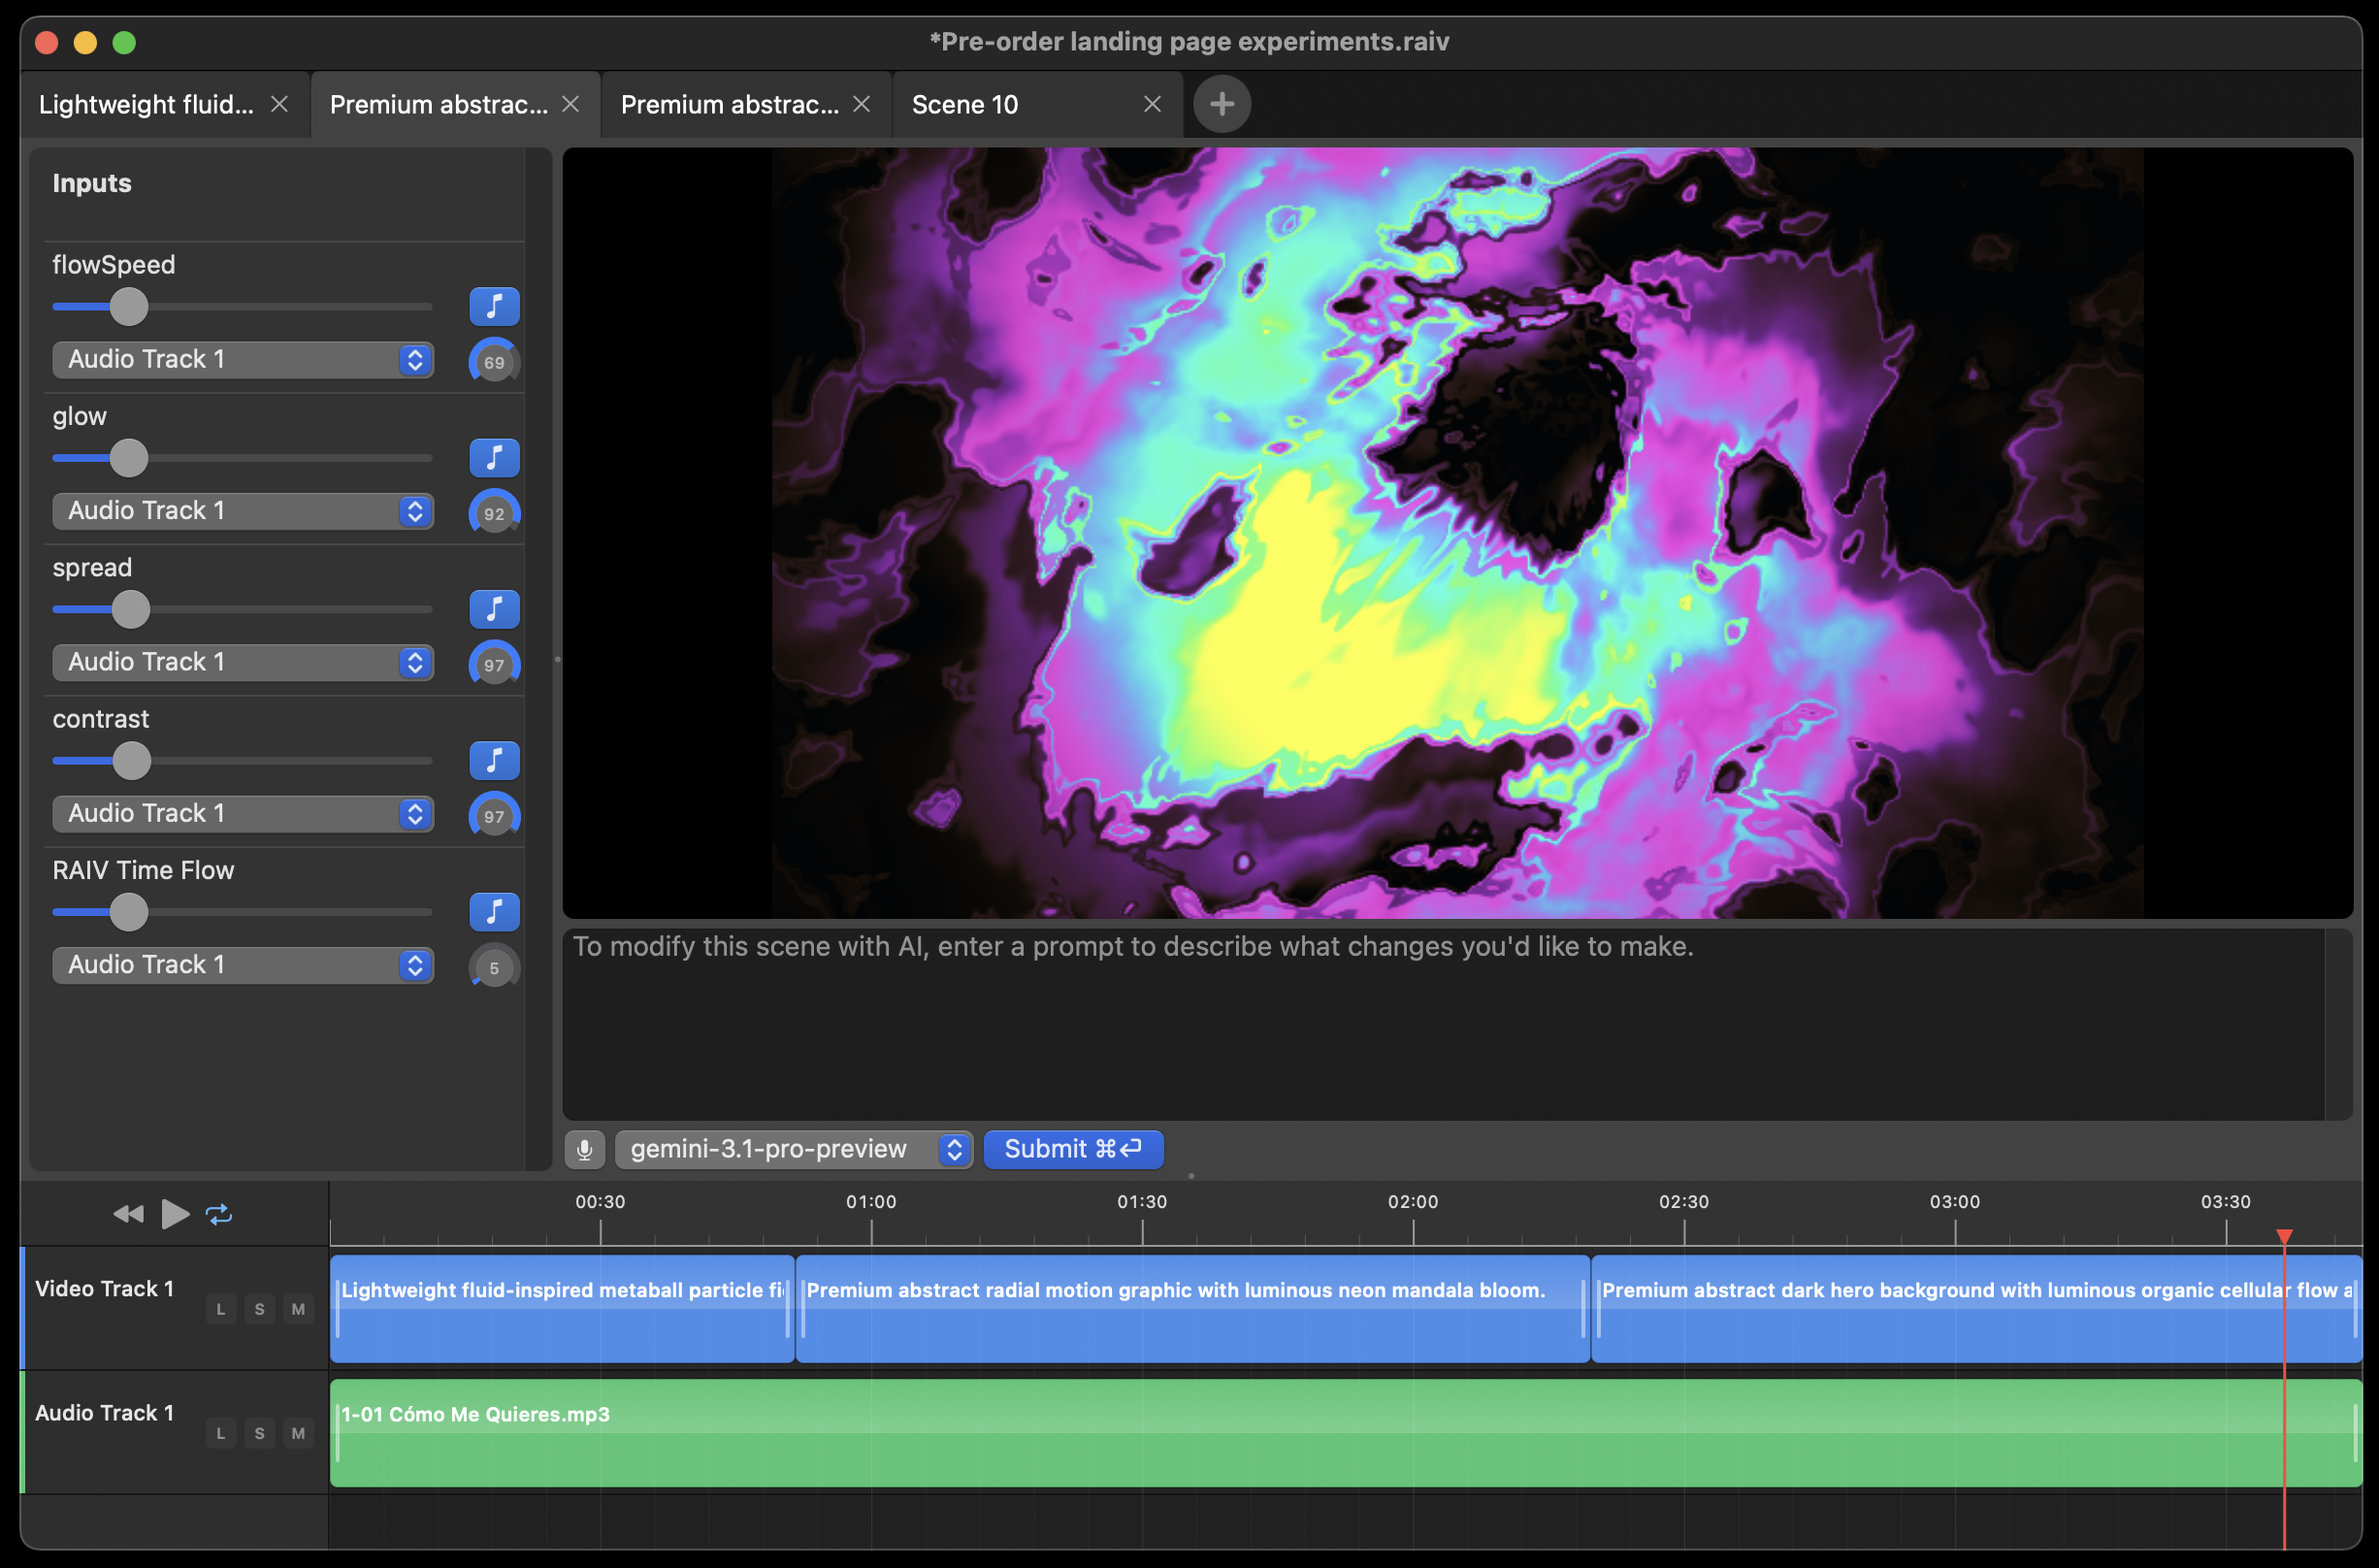The width and height of the screenshot is (2379, 1568).
Task: Focus the AI scene prompt text field
Action: (1443, 1024)
